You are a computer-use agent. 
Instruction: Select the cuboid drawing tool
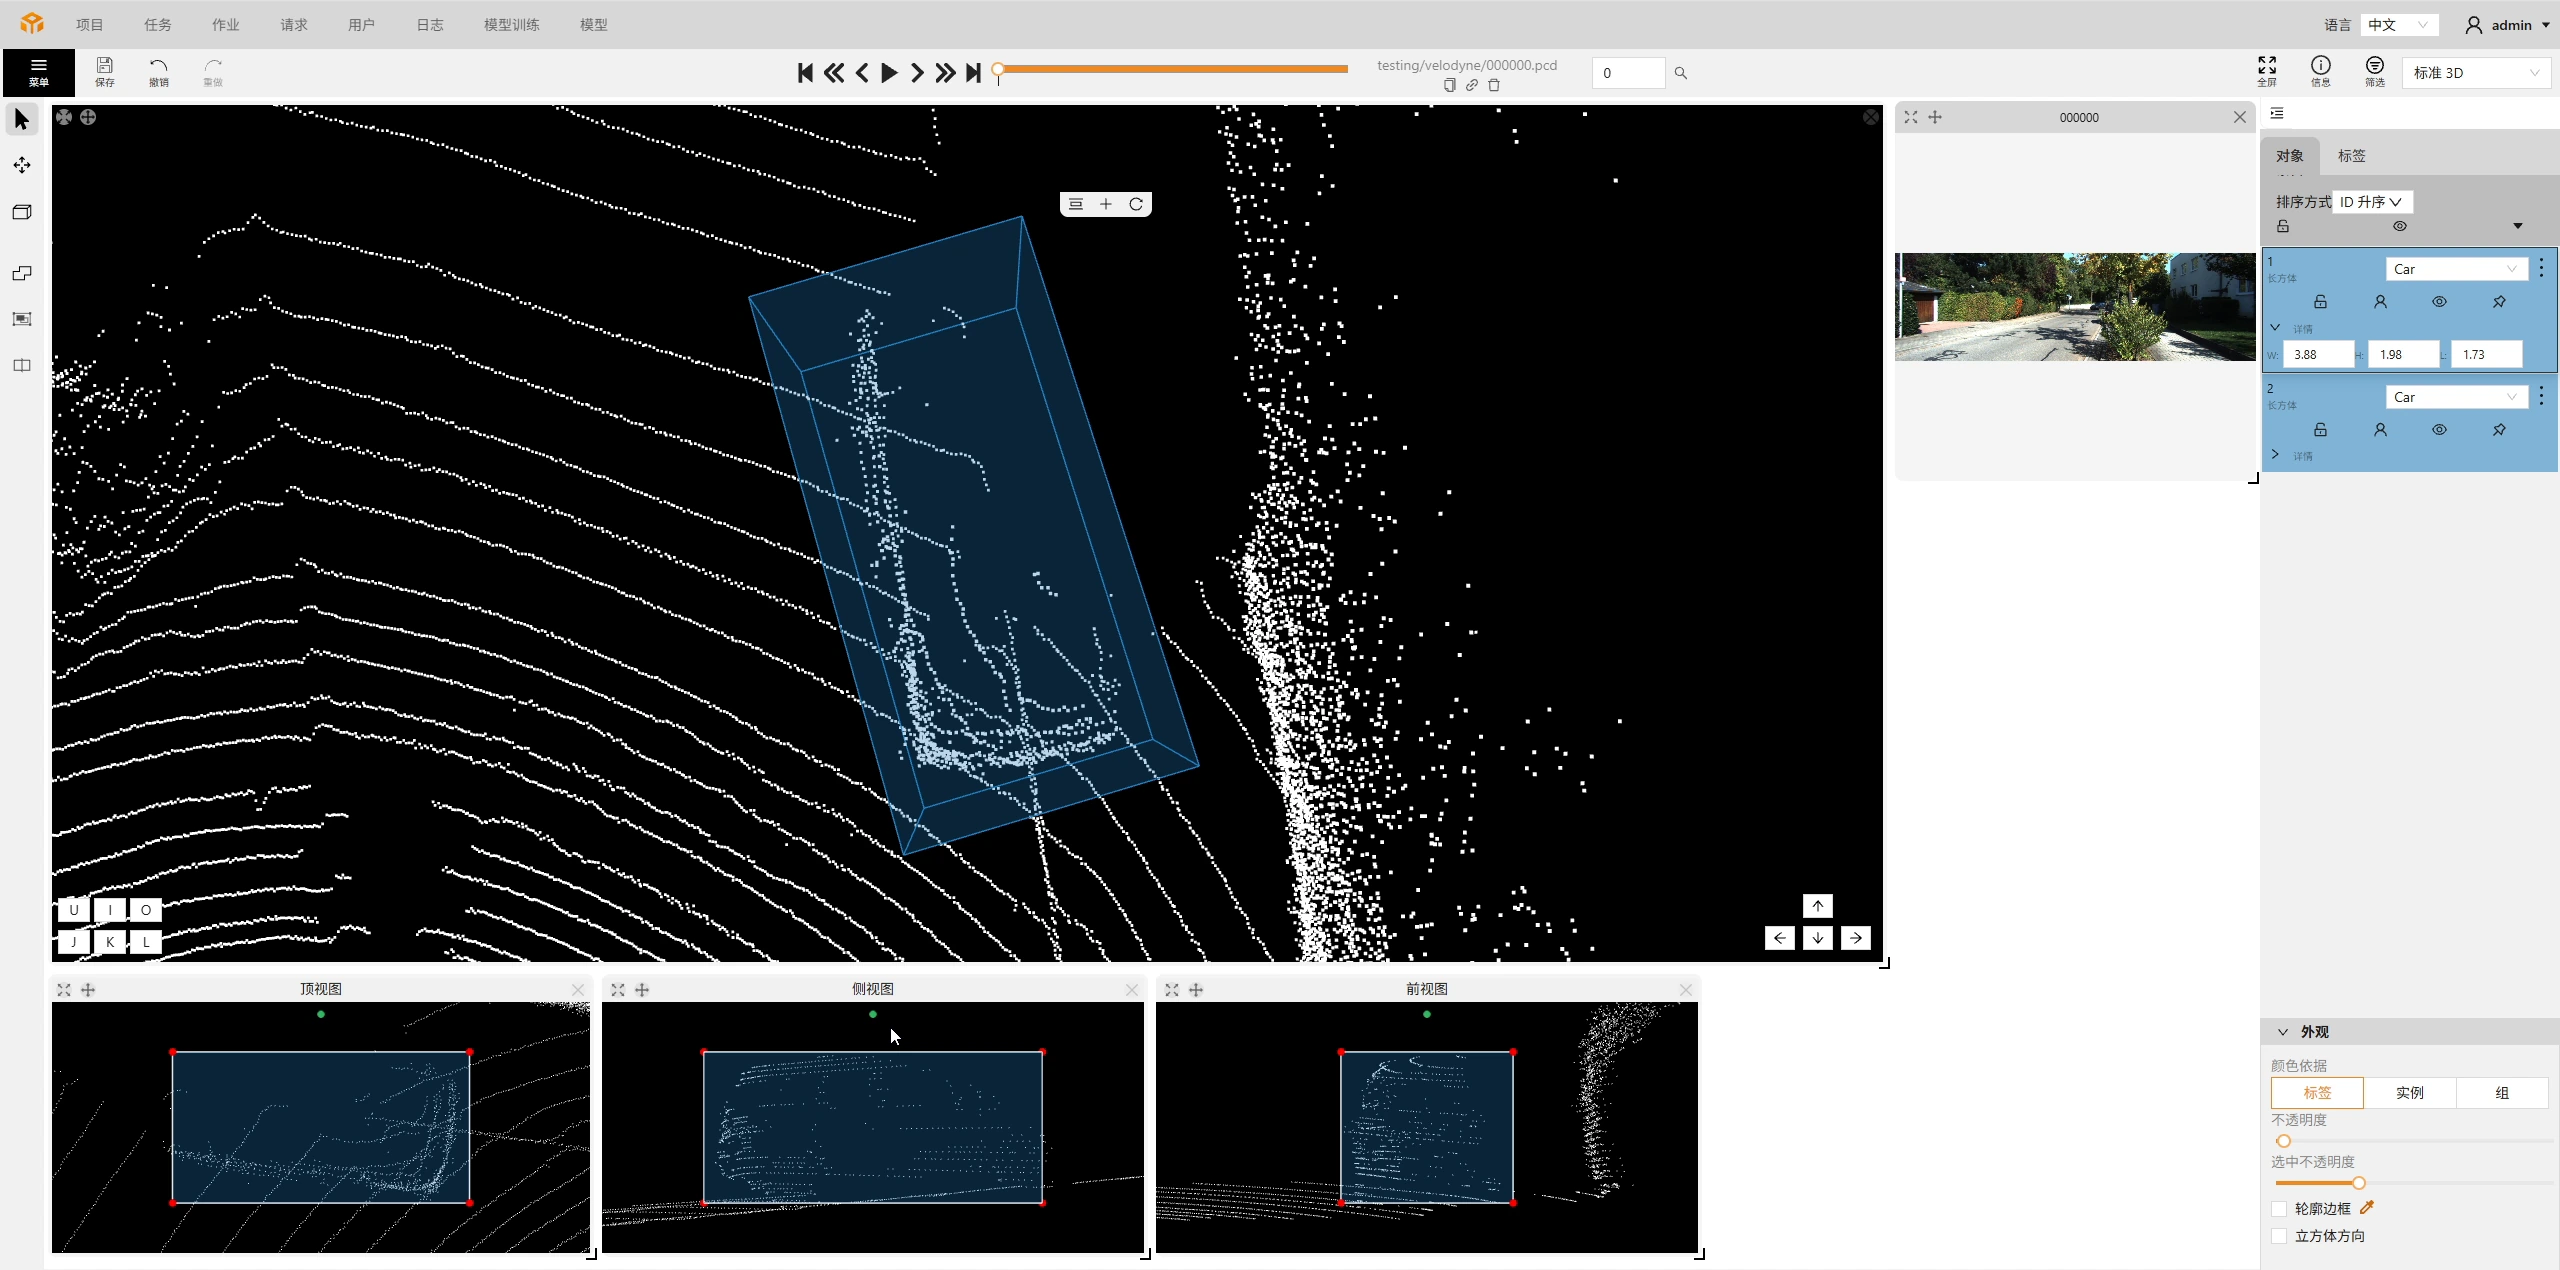coord(22,212)
